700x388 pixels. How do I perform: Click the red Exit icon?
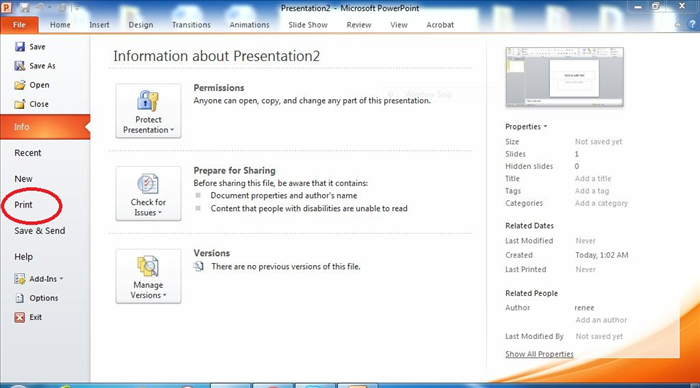(20, 317)
